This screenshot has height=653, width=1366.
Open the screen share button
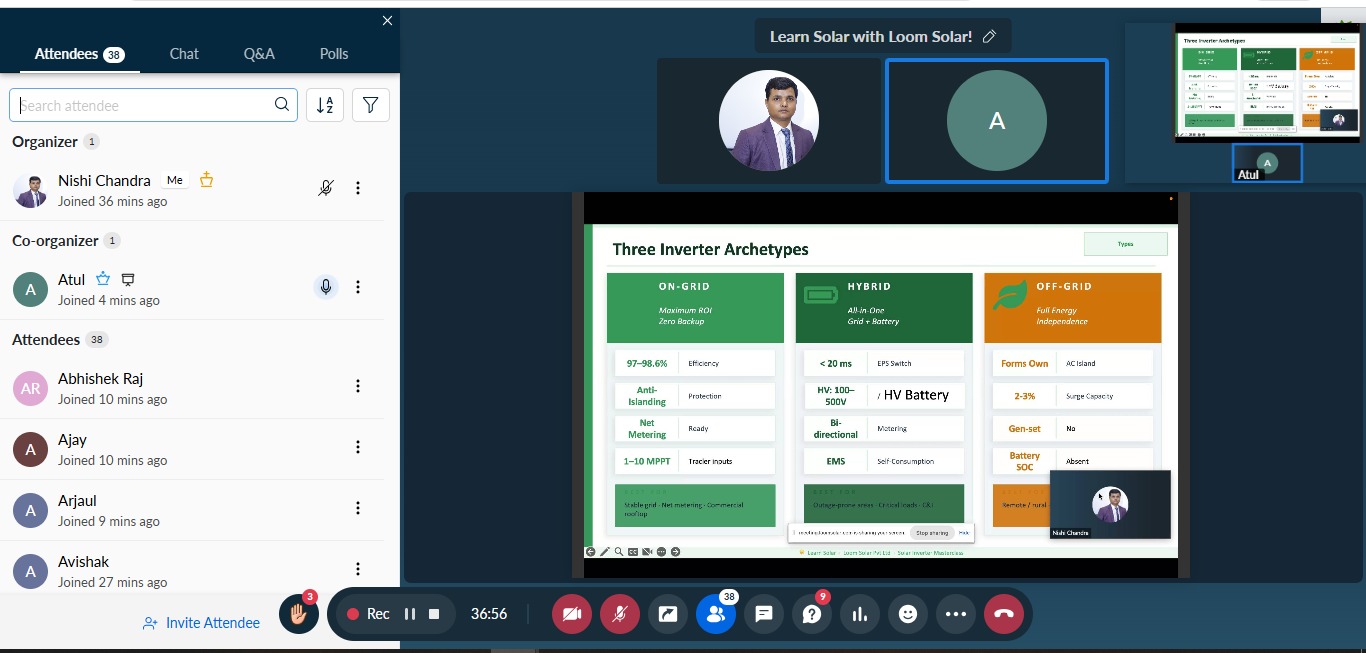point(668,614)
